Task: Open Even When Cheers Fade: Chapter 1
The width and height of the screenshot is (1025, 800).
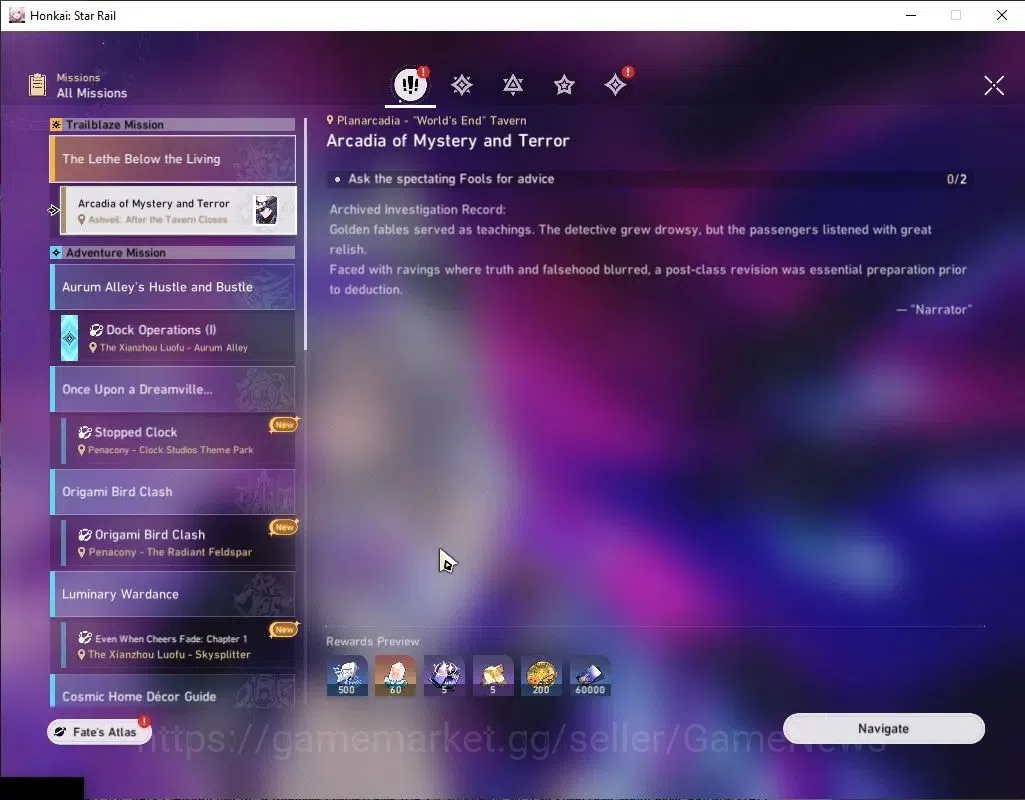Action: point(178,645)
